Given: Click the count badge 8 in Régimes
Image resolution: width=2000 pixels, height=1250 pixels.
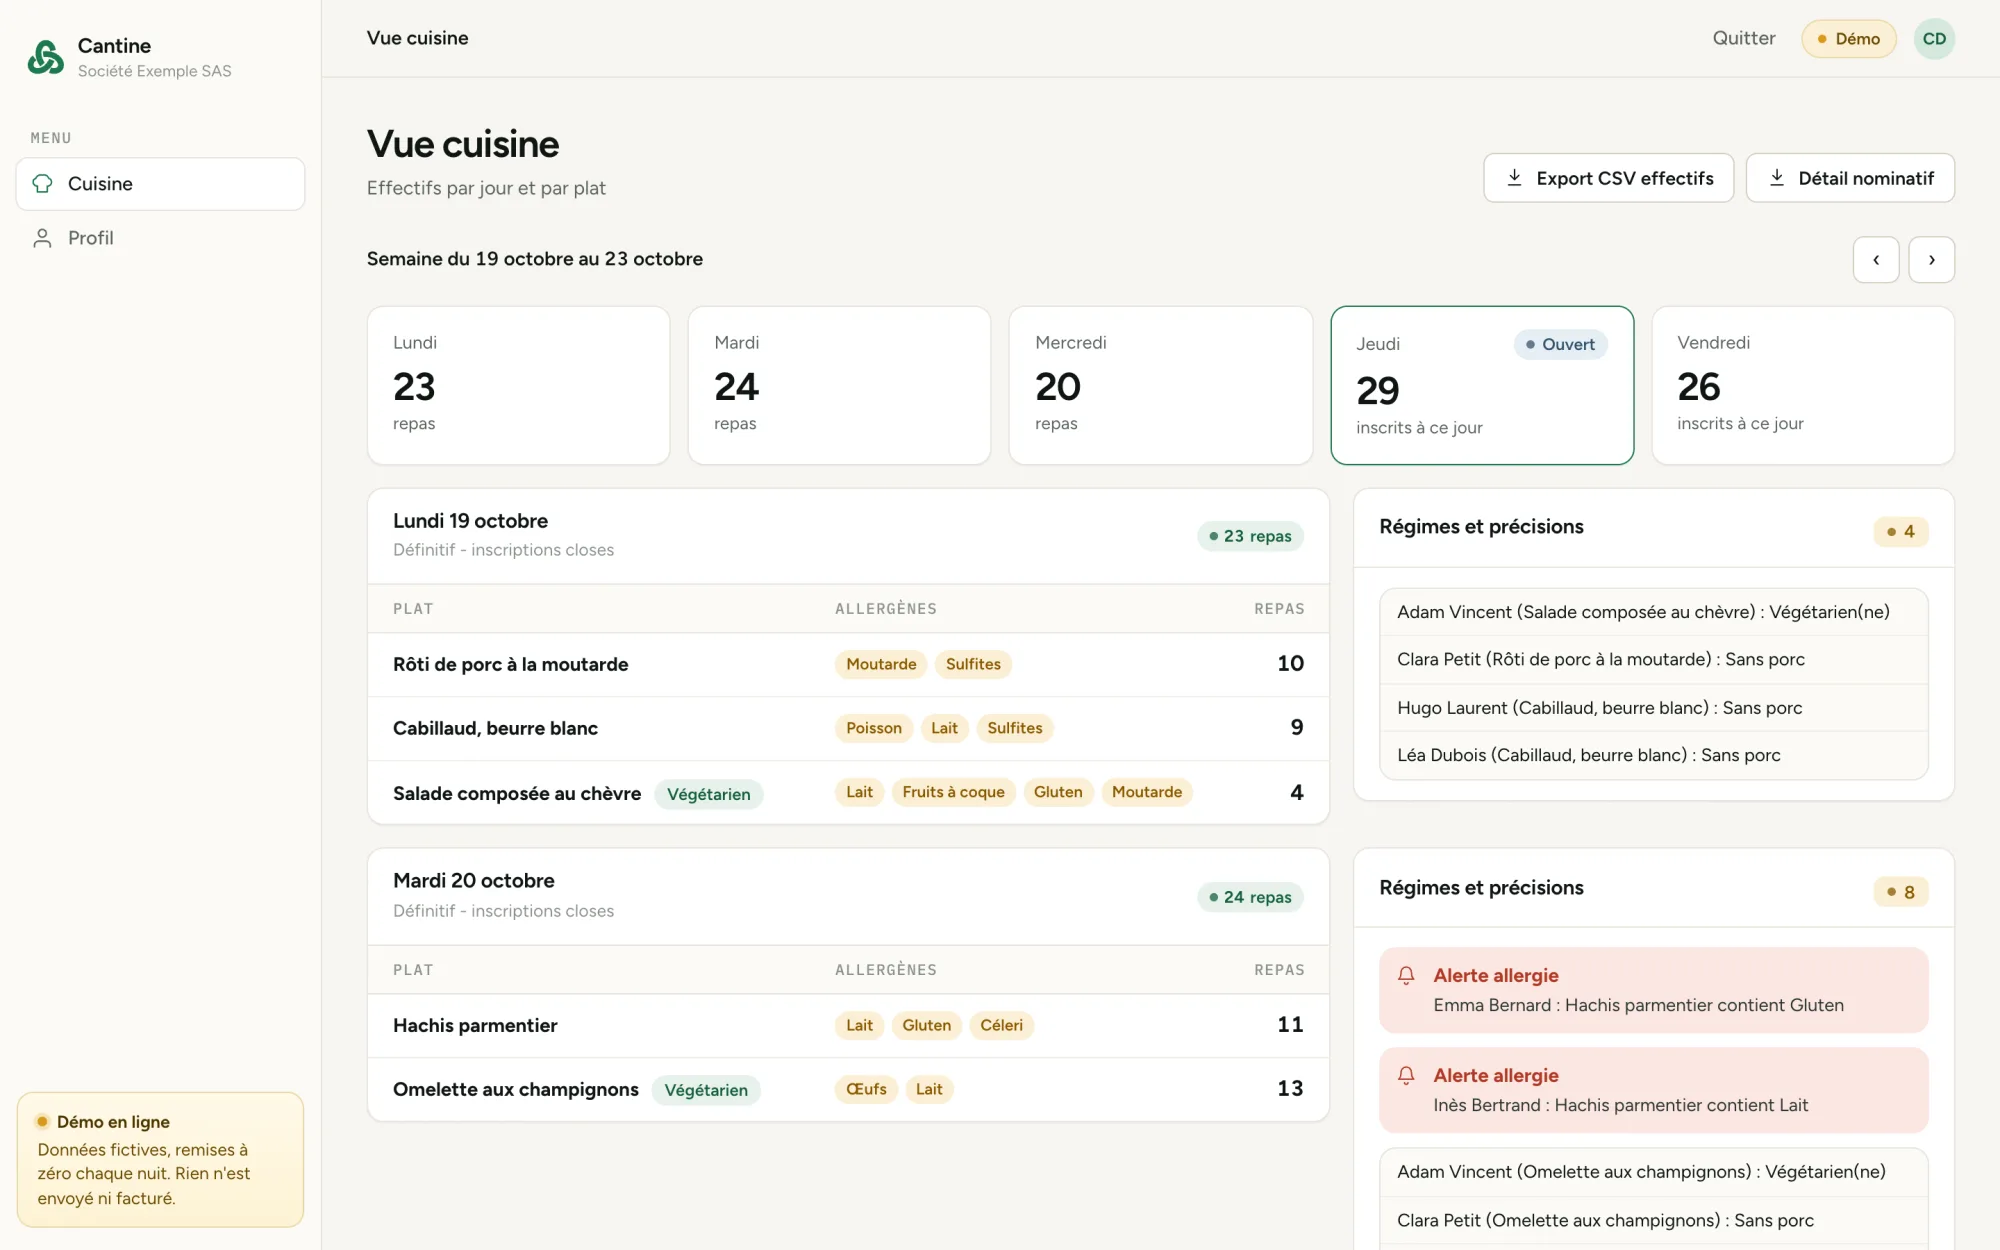Looking at the screenshot, I should coord(1900,892).
